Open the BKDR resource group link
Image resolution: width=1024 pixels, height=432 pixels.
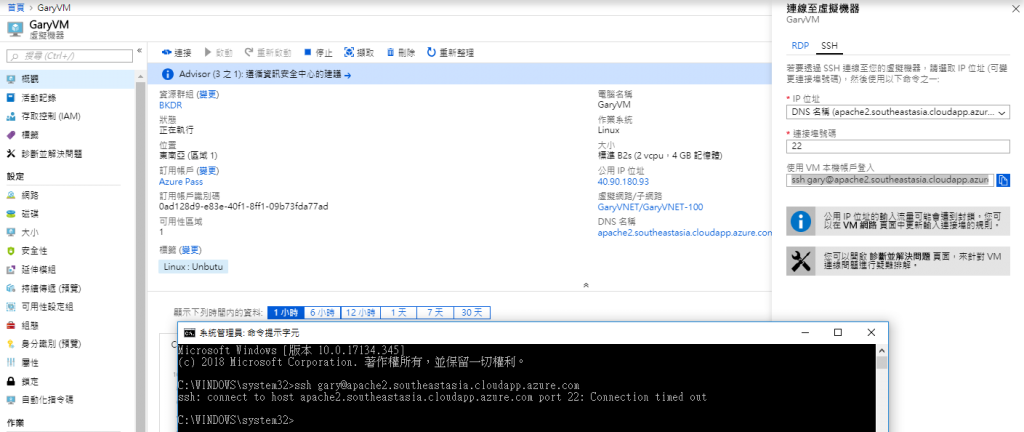[170, 104]
